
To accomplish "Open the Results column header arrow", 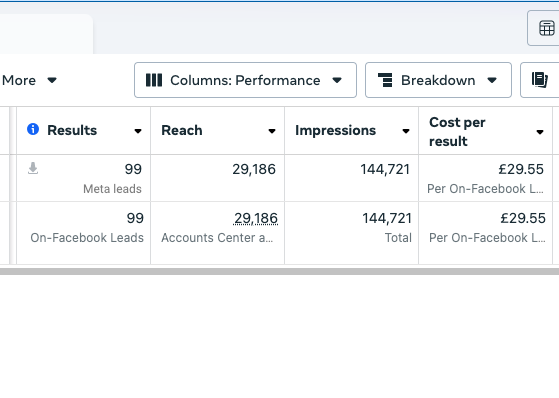I will tap(138, 131).
